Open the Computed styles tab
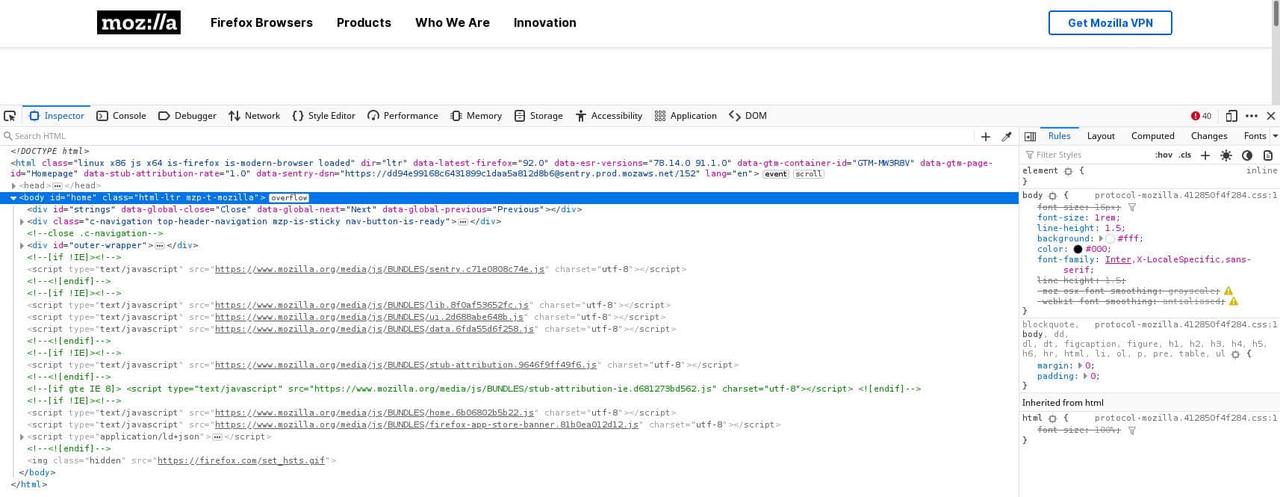The image size is (1280, 497). [x=1152, y=136]
